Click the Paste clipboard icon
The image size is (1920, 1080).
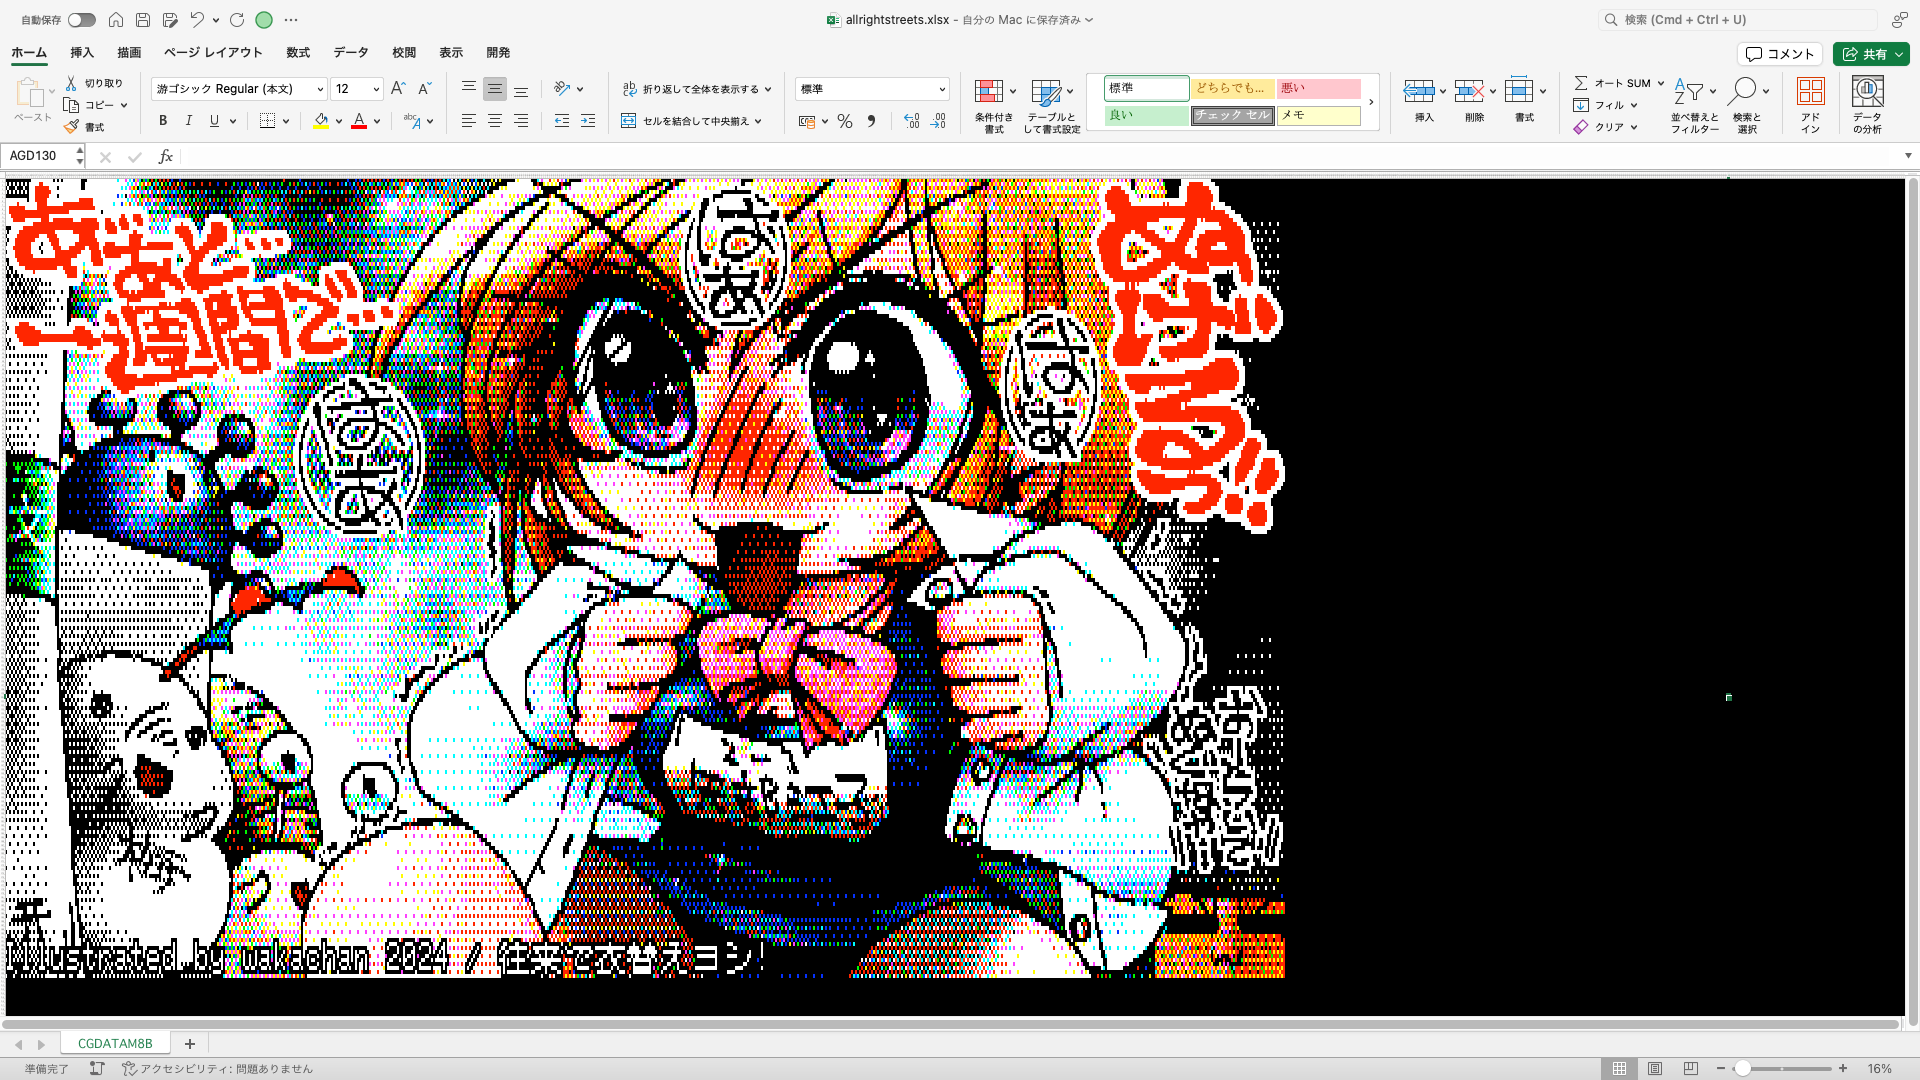coord(30,93)
